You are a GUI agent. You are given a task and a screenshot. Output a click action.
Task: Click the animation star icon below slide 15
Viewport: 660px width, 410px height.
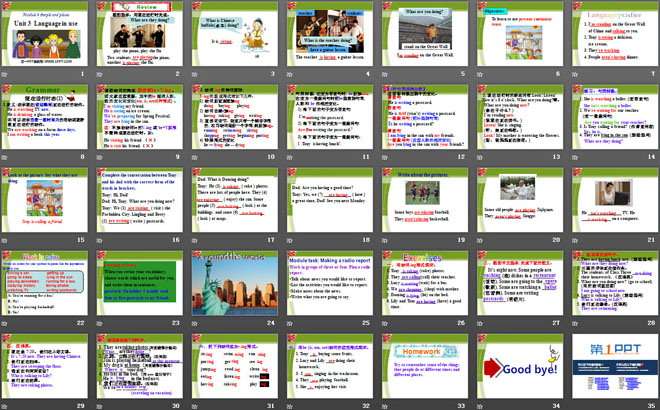click(x=5, y=240)
